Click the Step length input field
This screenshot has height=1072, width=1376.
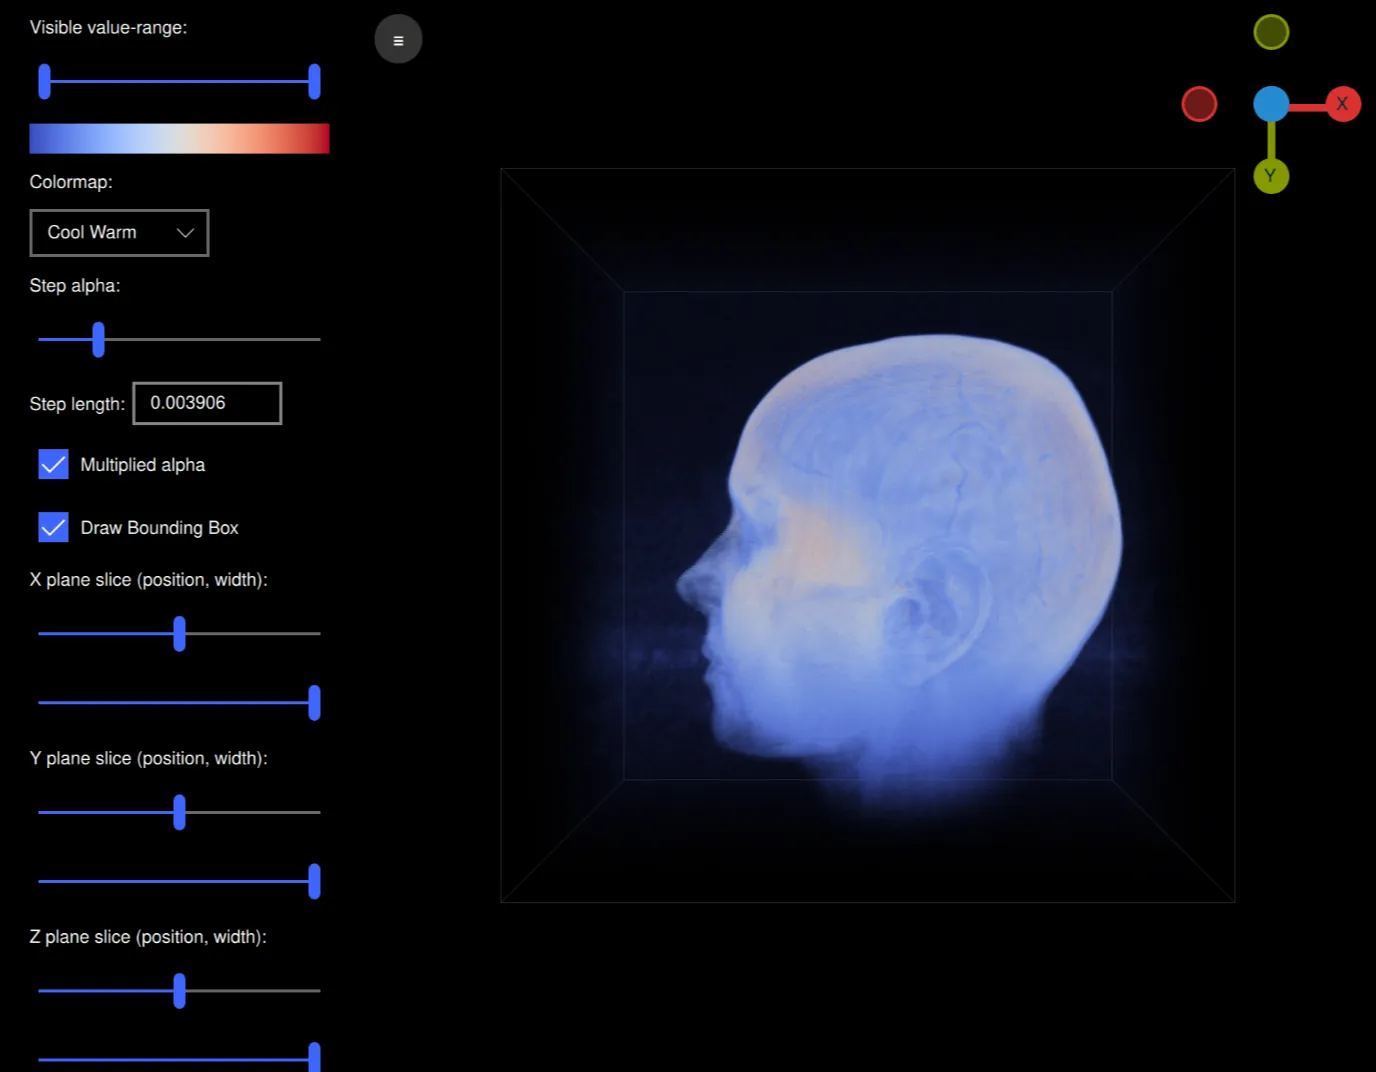[x=207, y=403]
